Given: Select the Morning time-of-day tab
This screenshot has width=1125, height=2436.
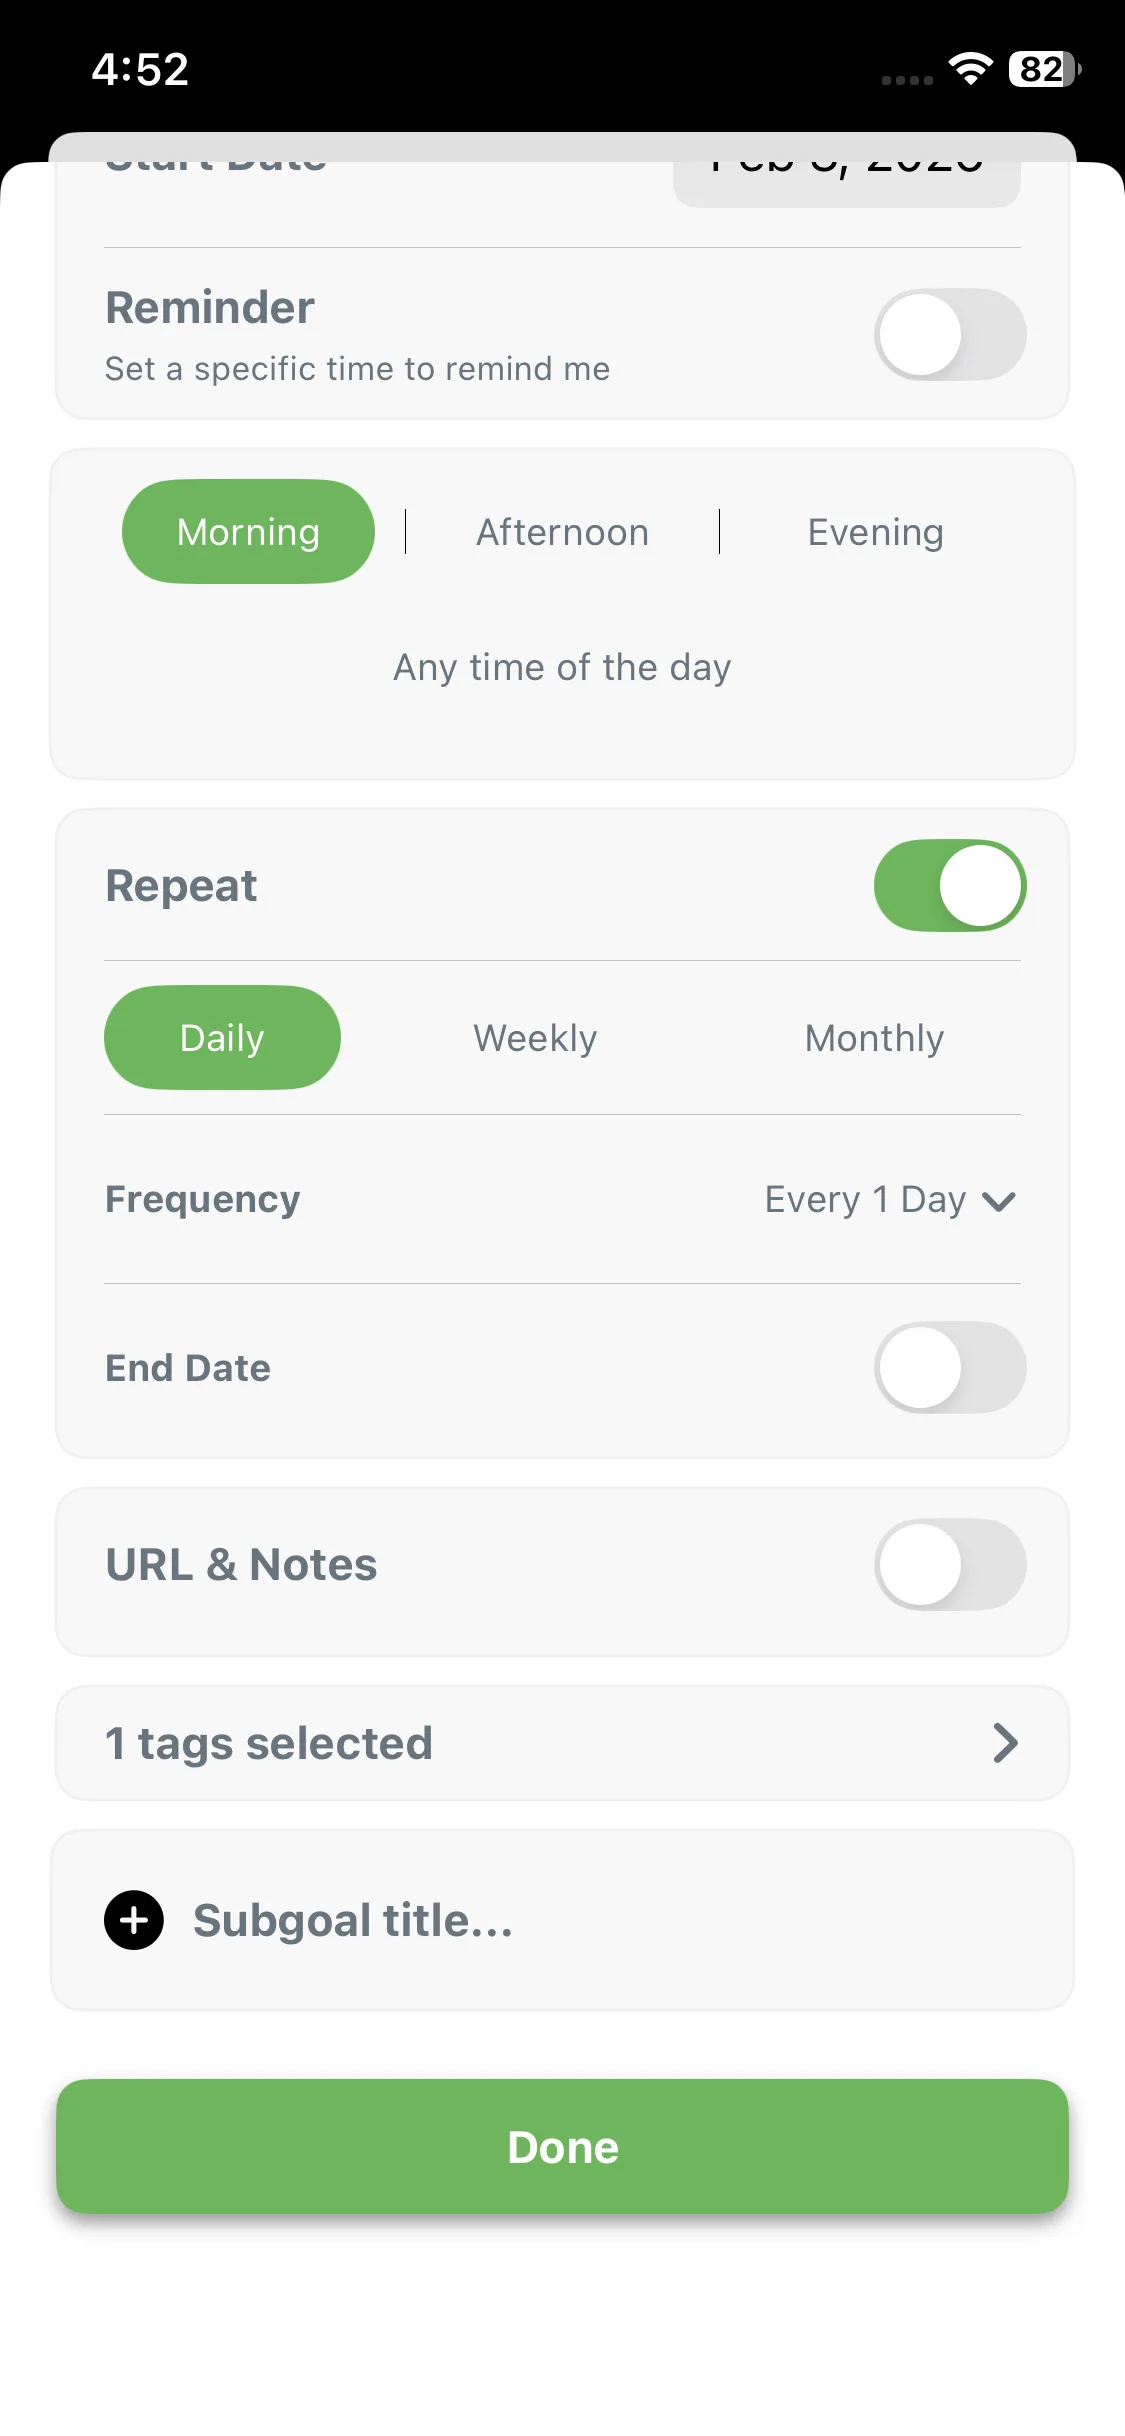Looking at the screenshot, I should (x=248, y=532).
